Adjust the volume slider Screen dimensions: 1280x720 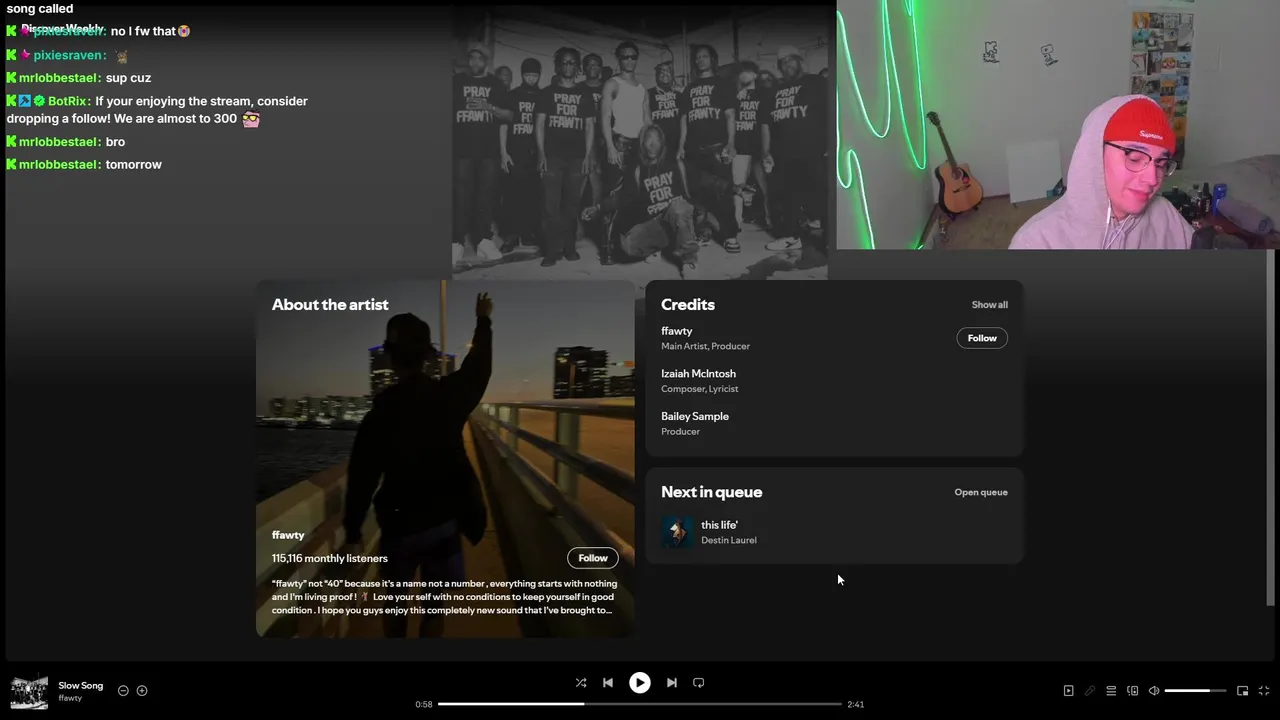coord(1195,691)
